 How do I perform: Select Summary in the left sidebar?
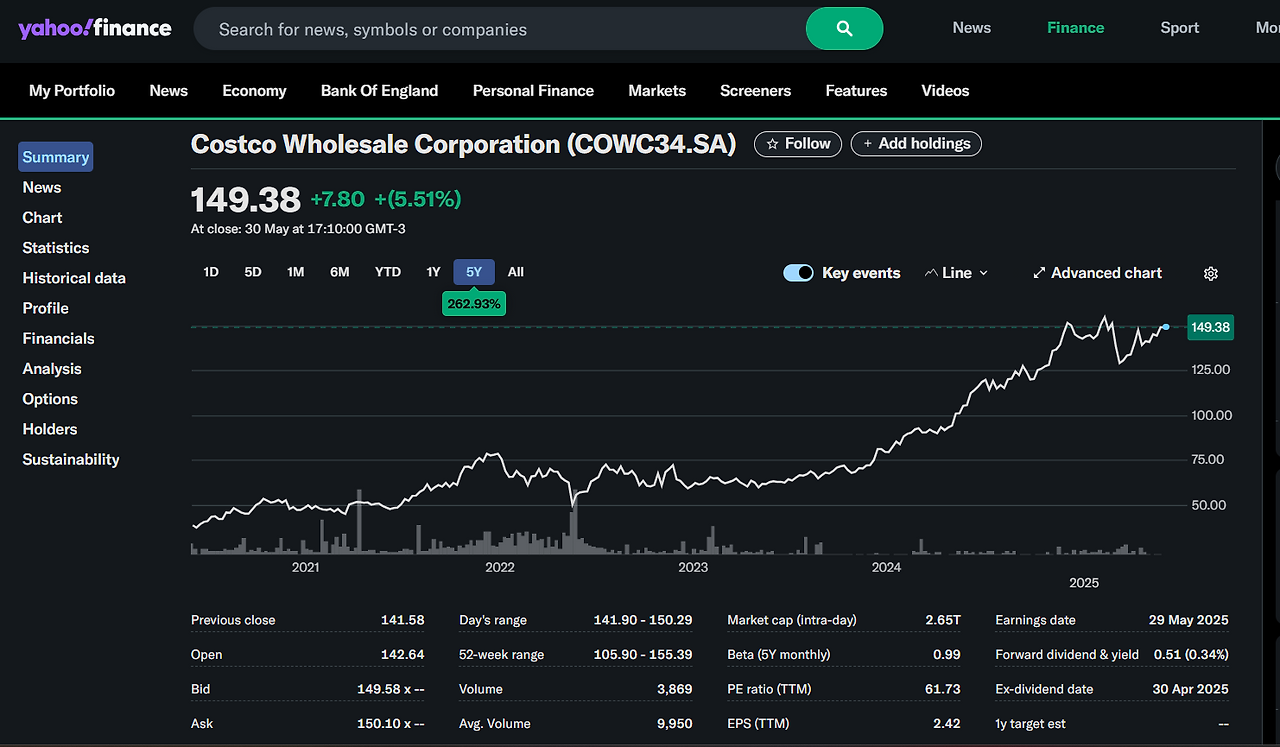click(56, 157)
